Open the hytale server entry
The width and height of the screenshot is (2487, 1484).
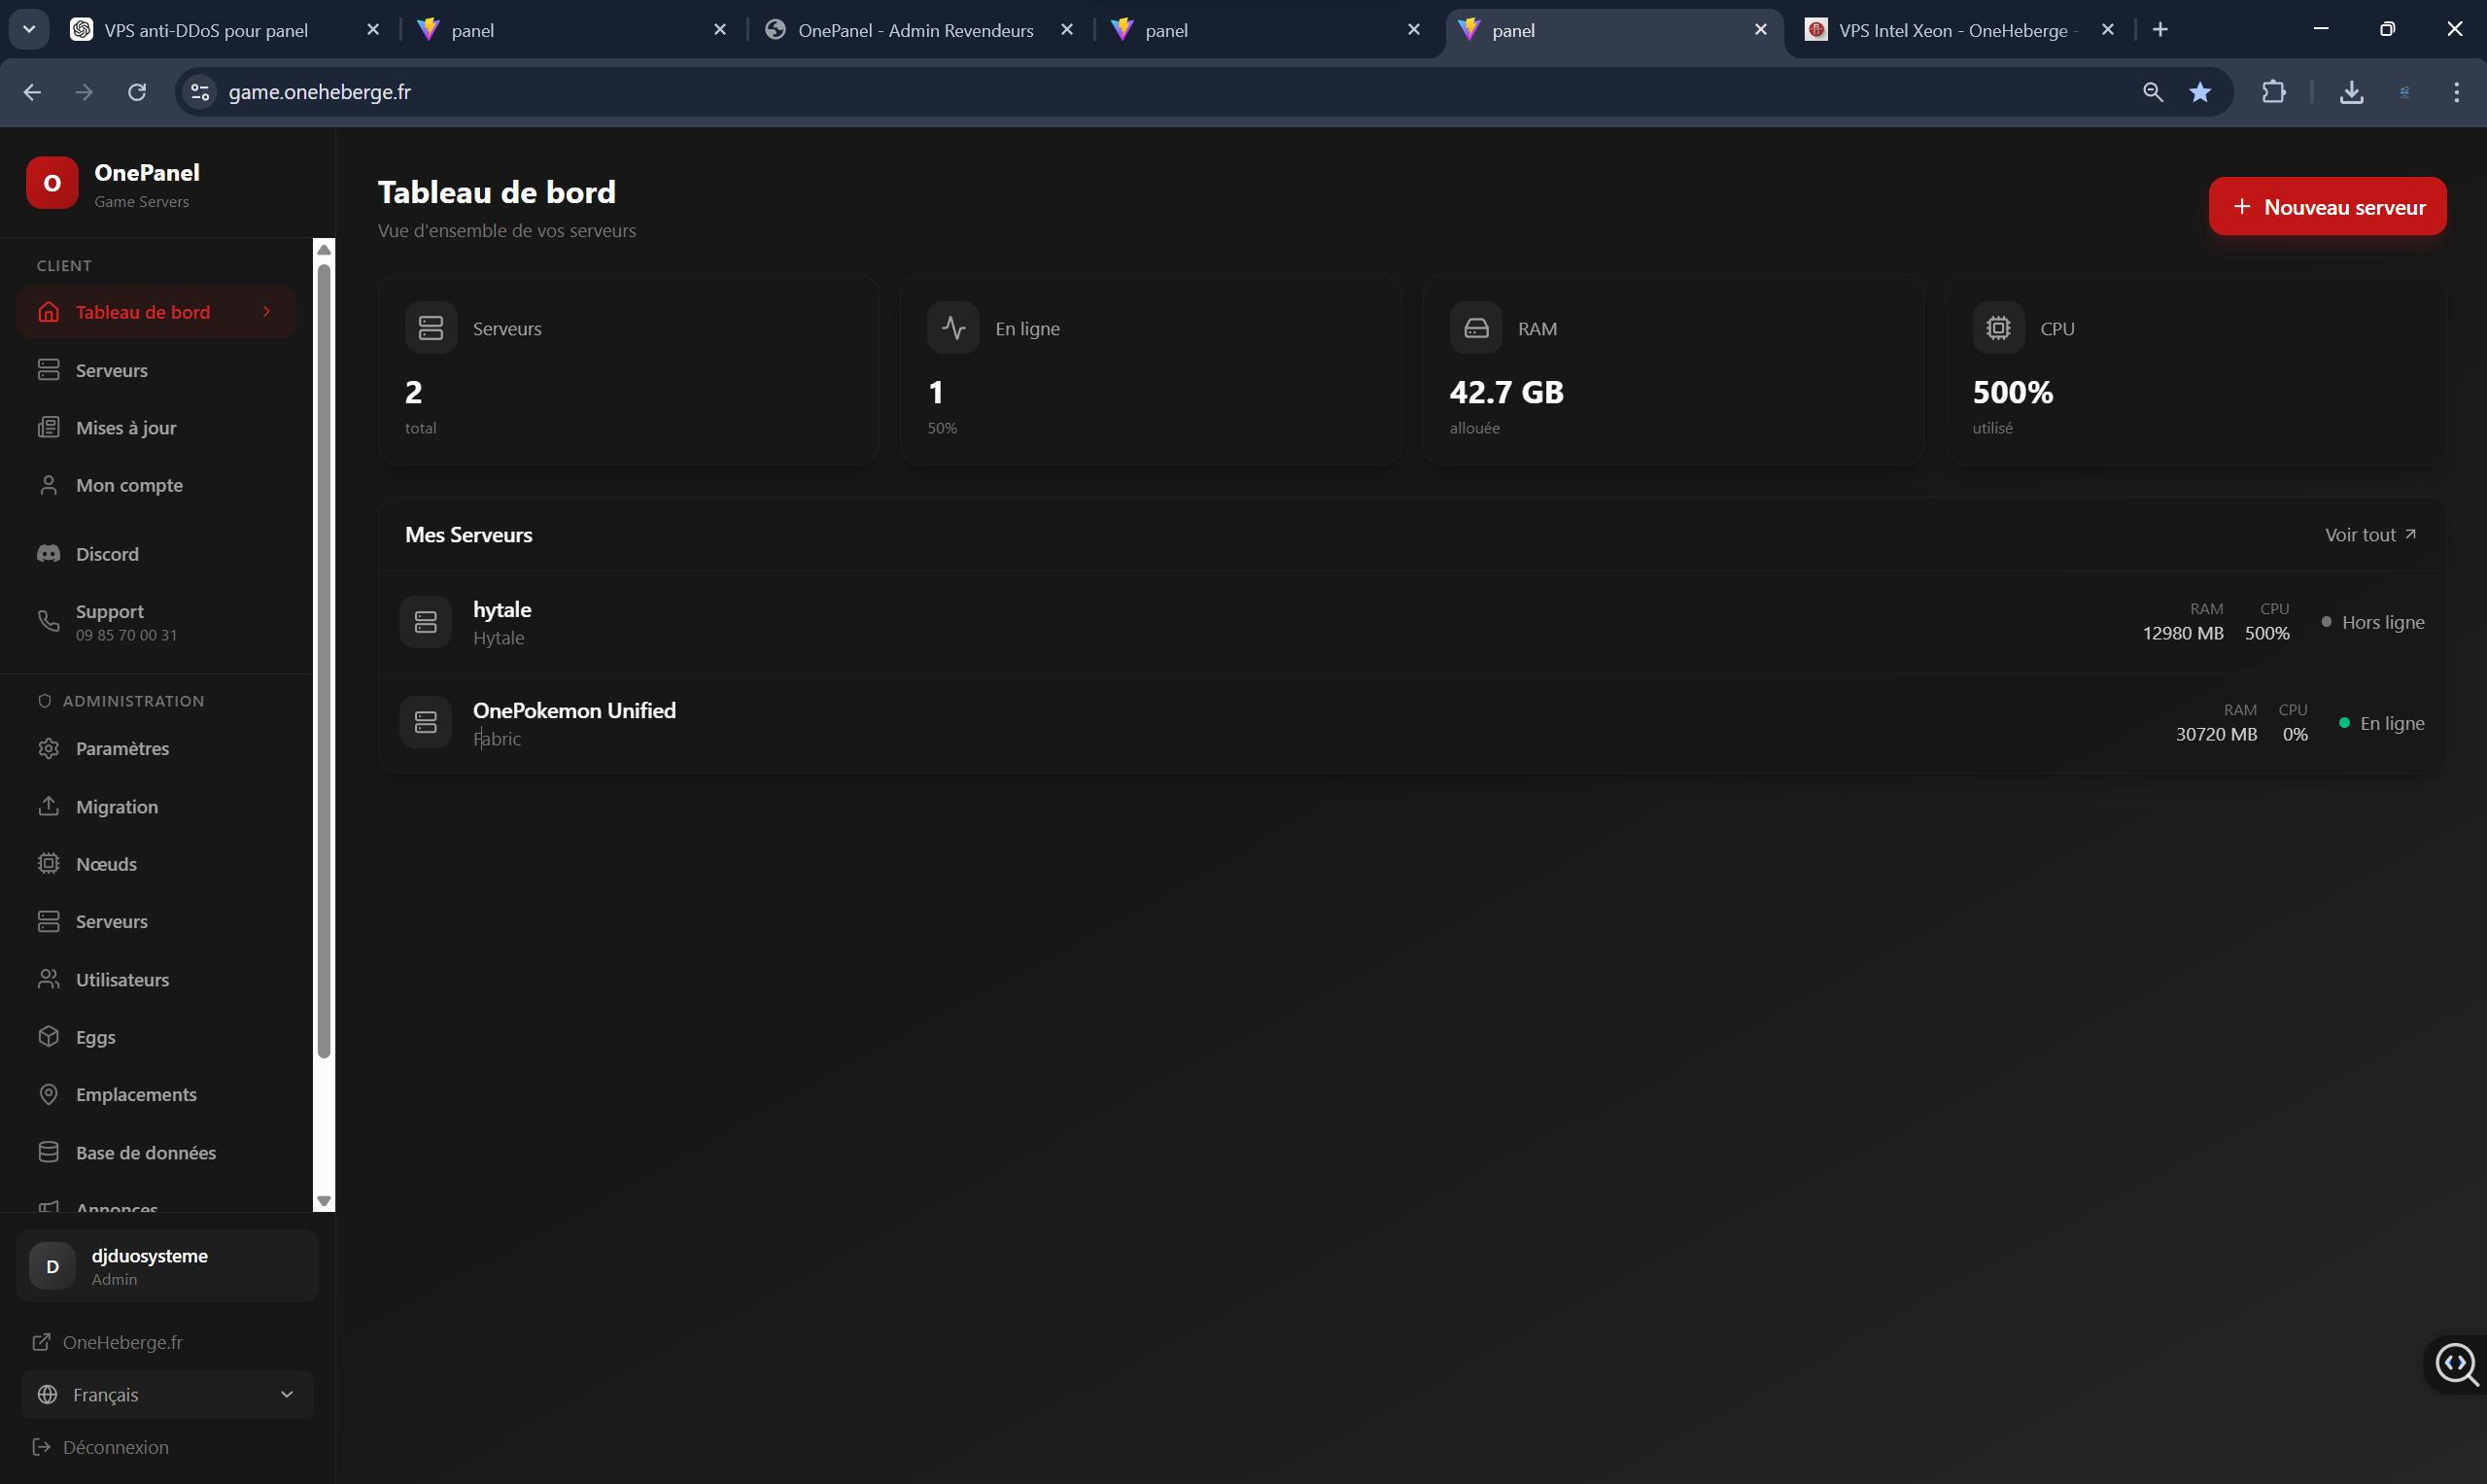pyautogui.click(x=502, y=620)
